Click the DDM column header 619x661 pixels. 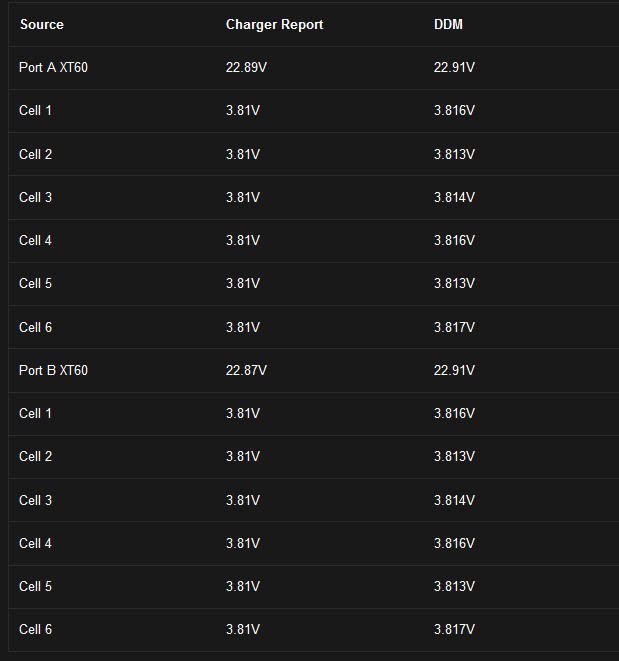pyautogui.click(x=448, y=24)
